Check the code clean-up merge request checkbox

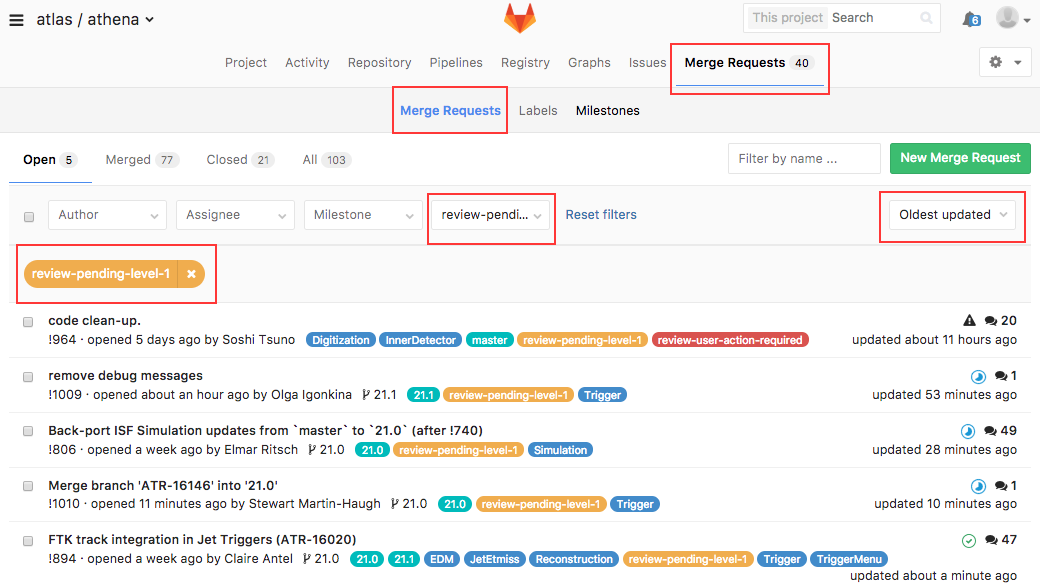[28, 322]
